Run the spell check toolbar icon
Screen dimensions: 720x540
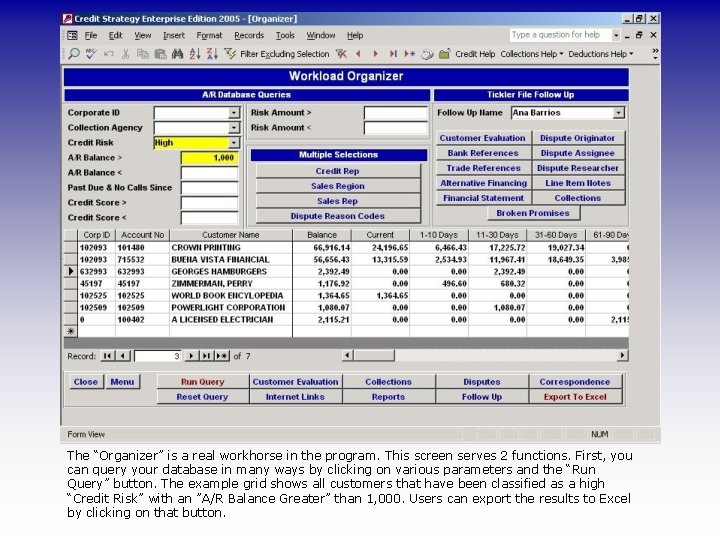tap(91, 54)
